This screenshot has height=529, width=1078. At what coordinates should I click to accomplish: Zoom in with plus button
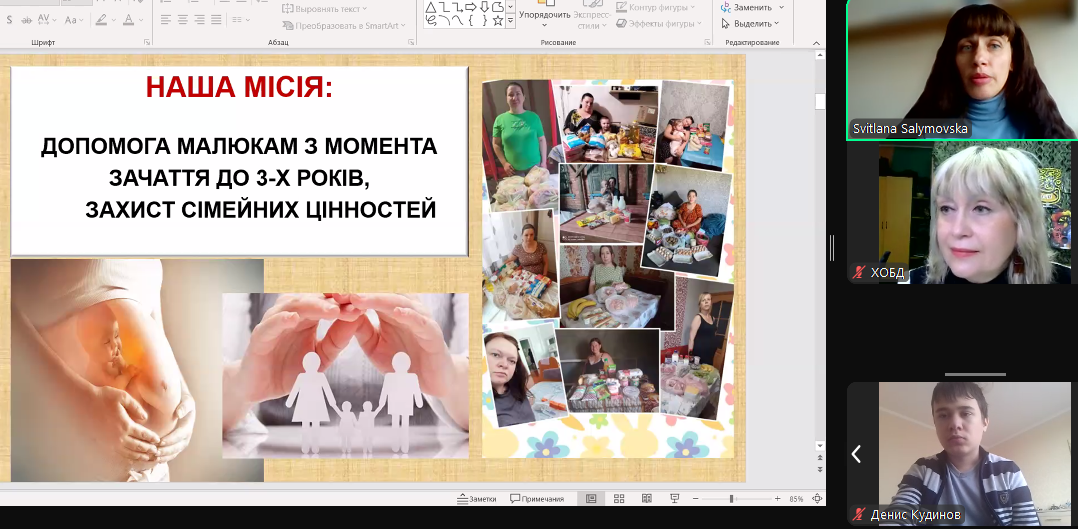pos(778,499)
